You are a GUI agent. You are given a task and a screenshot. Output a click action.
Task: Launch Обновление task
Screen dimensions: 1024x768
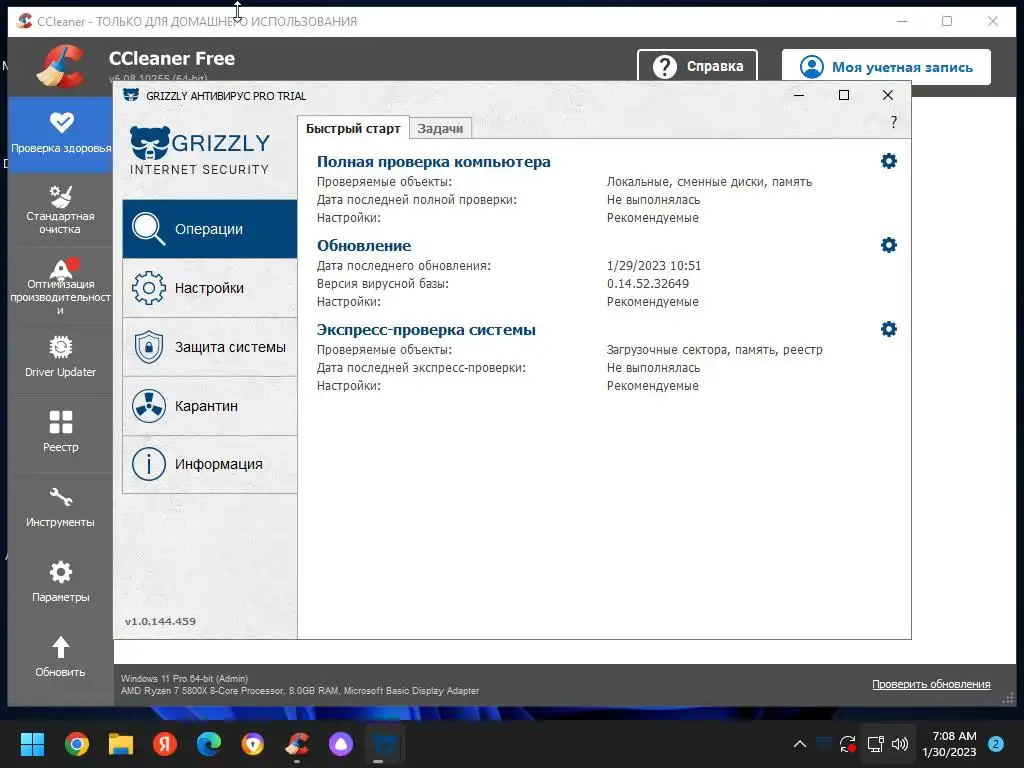pos(364,246)
